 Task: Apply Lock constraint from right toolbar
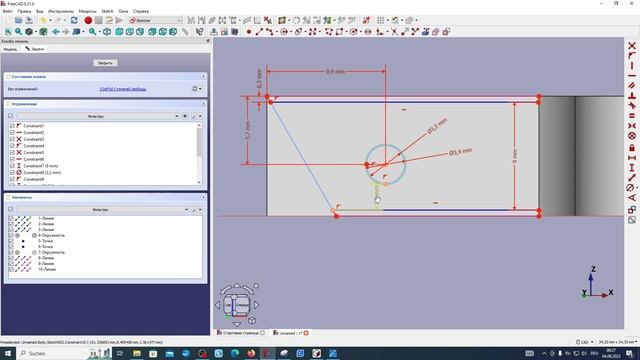[632, 147]
